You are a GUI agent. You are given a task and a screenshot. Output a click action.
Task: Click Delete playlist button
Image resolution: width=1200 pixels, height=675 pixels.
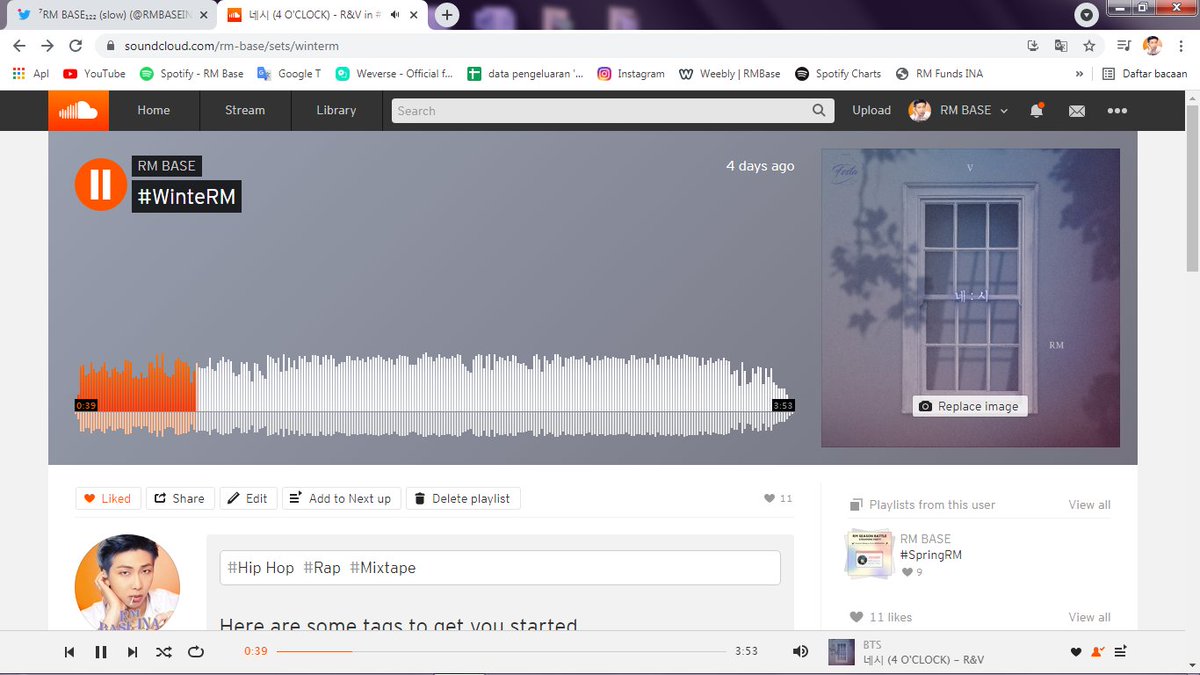coord(463,498)
